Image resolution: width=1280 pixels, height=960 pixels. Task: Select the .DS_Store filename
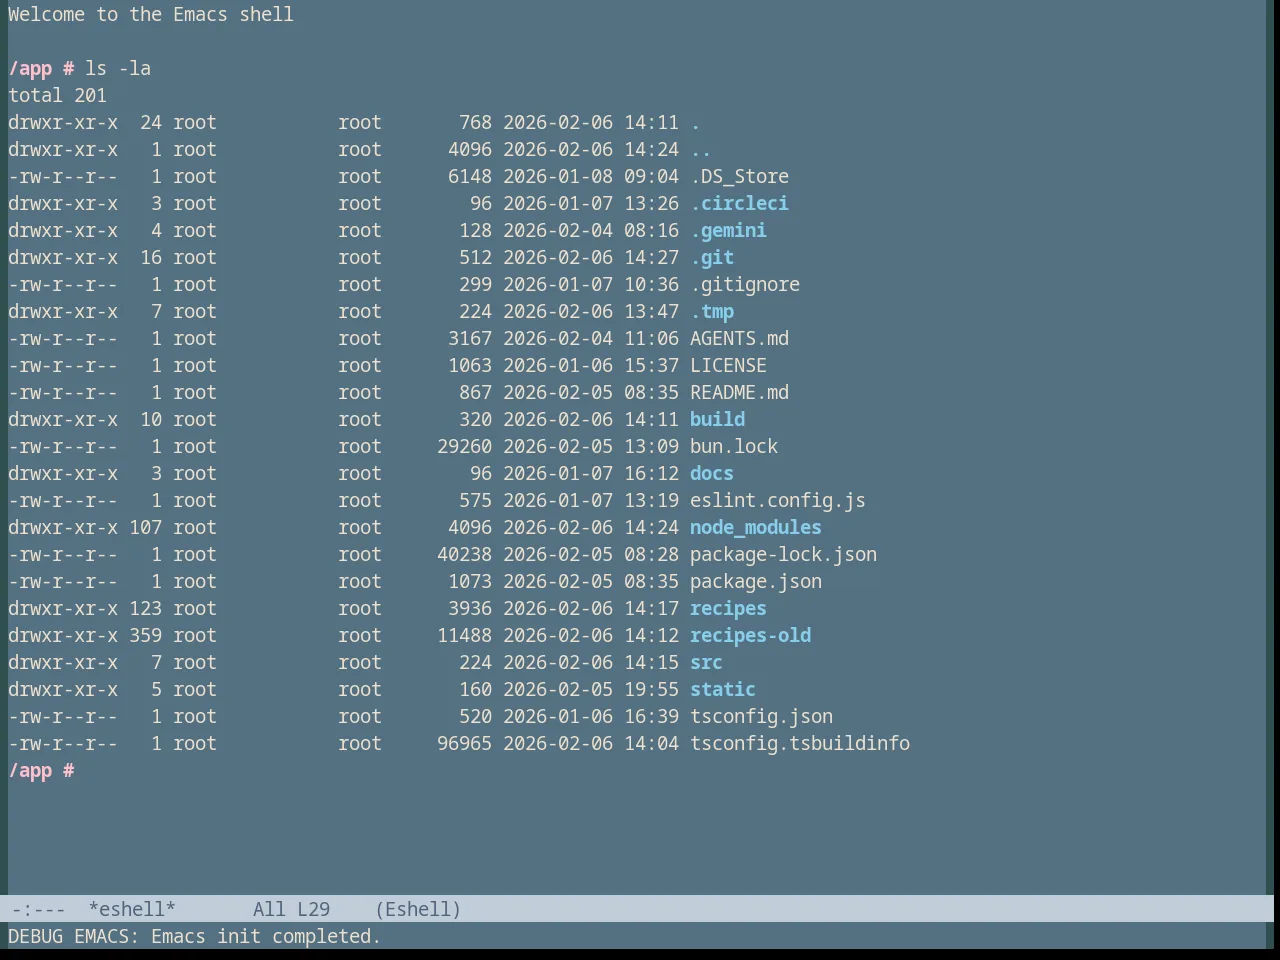(739, 176)
